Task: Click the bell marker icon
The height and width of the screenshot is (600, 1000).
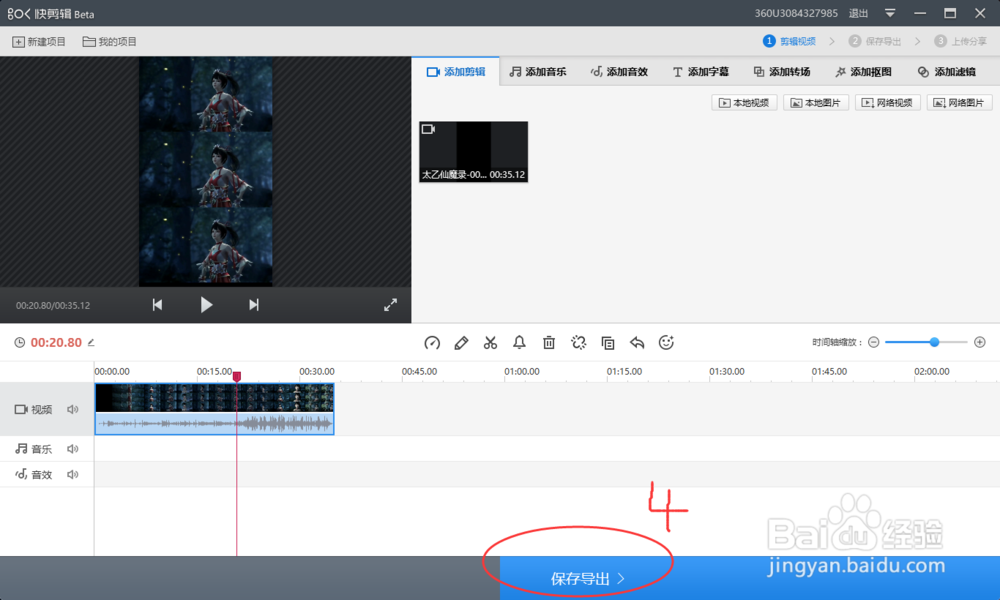Action: (519, 343)
